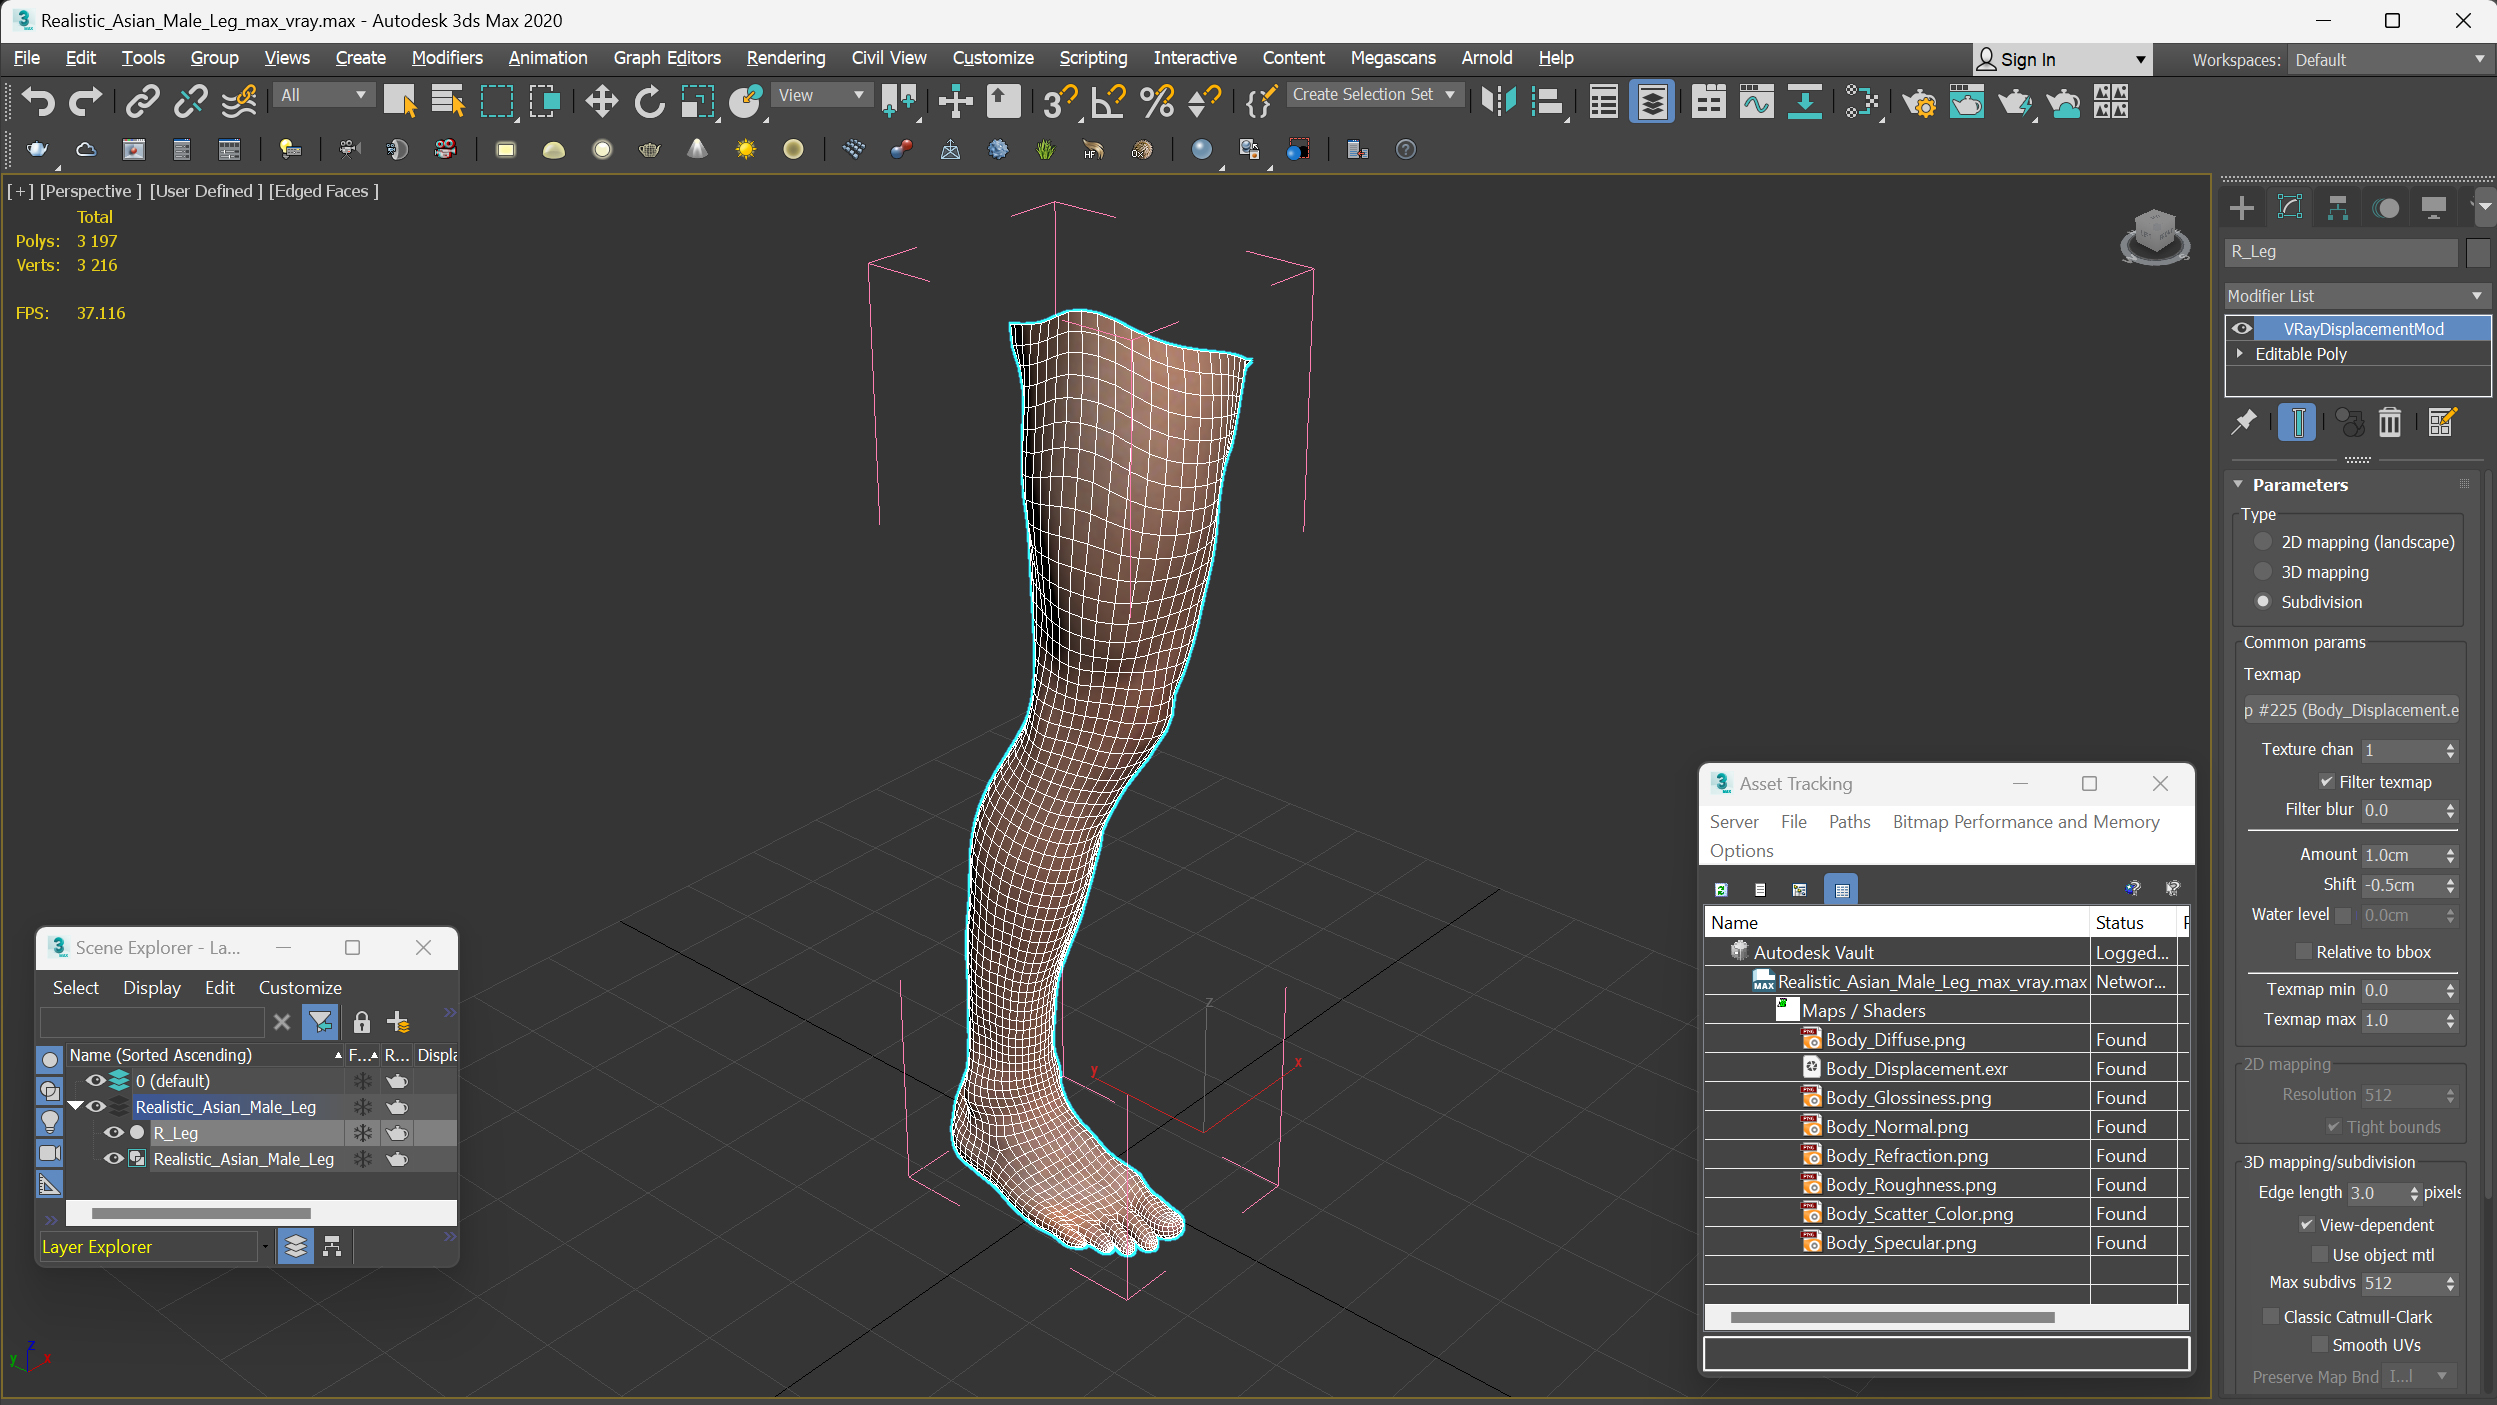Open the Rendering menu
2497x1405 pixels.
pos(786,58)
